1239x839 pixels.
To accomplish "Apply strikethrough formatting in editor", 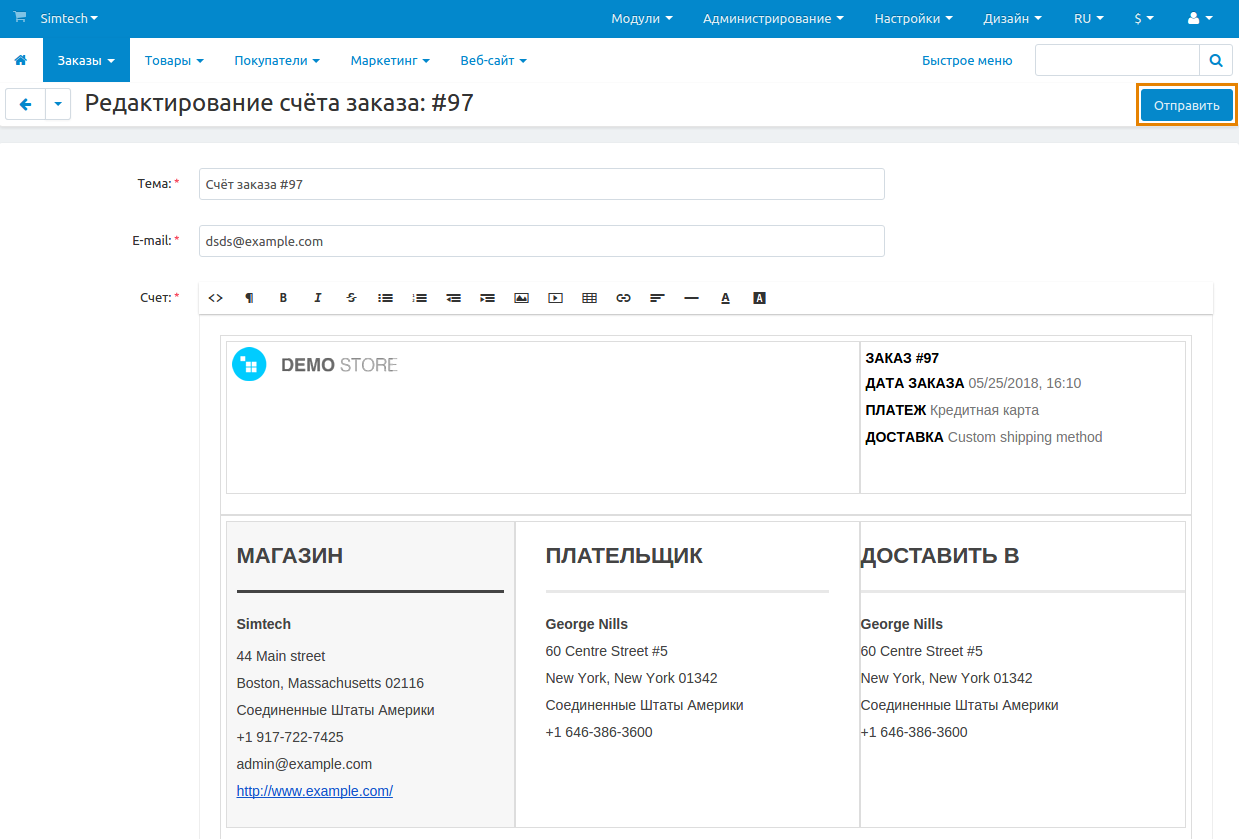I will point(351,298).
